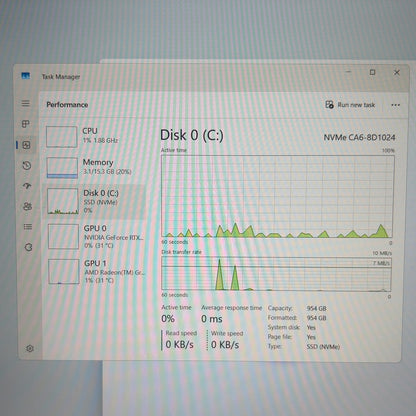Select Disk 0 (C:) in list
The width and height of the screenshot is (416, 416).
coord(95,201)
